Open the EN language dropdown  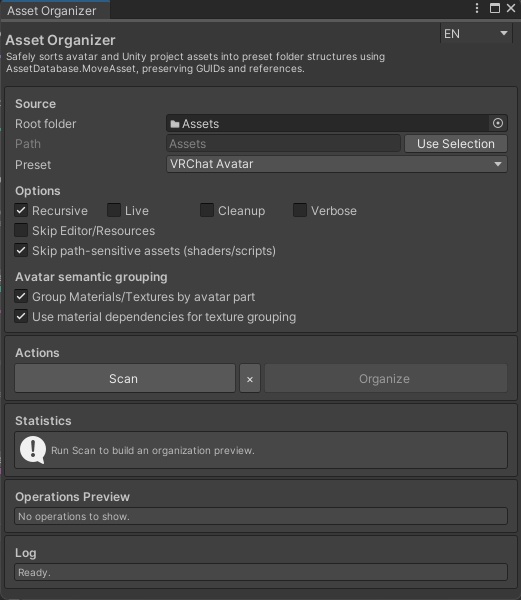click(476, 34)
